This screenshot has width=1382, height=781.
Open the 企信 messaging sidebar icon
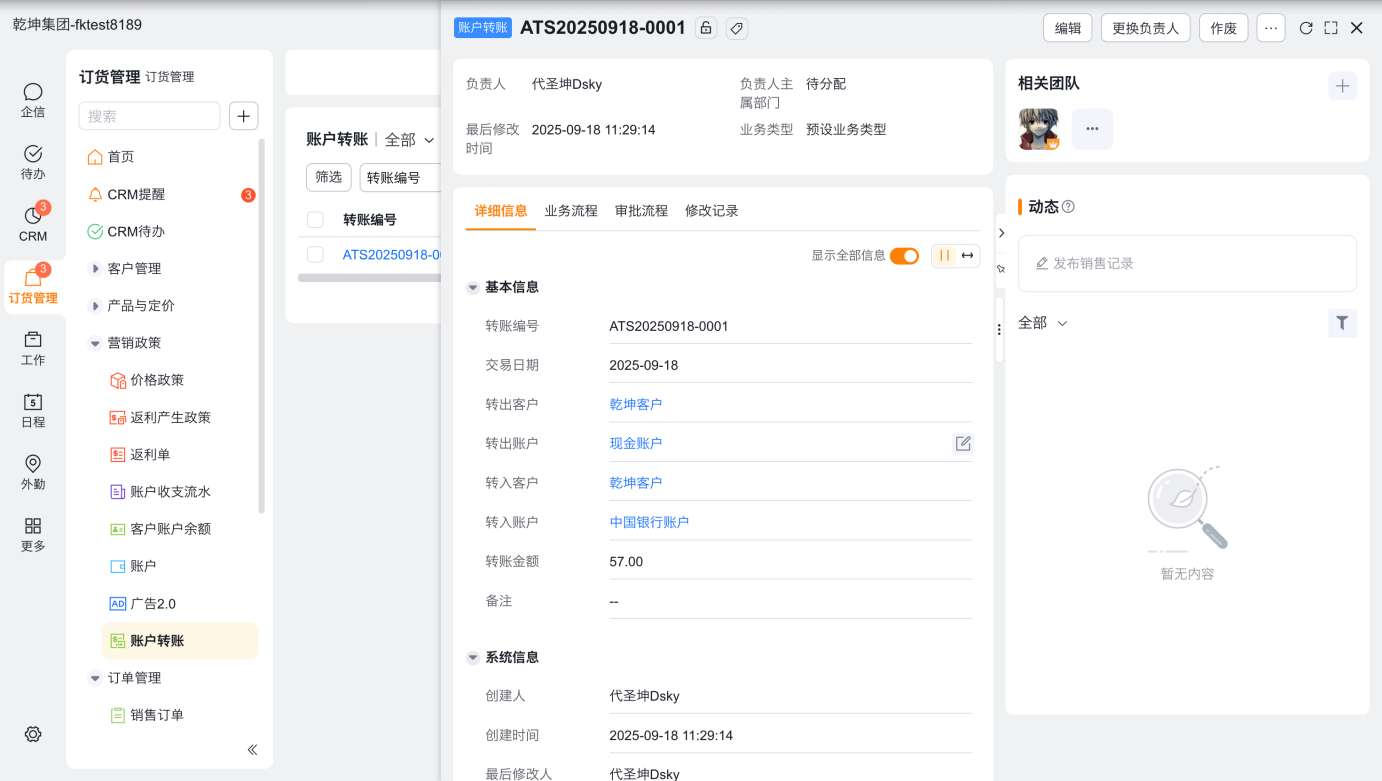(x=33, y=100)
